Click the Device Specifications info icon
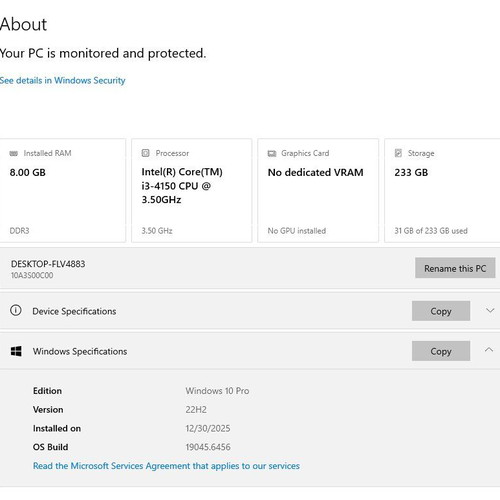This screenshot has height=500, width=500. click(16, 310)
